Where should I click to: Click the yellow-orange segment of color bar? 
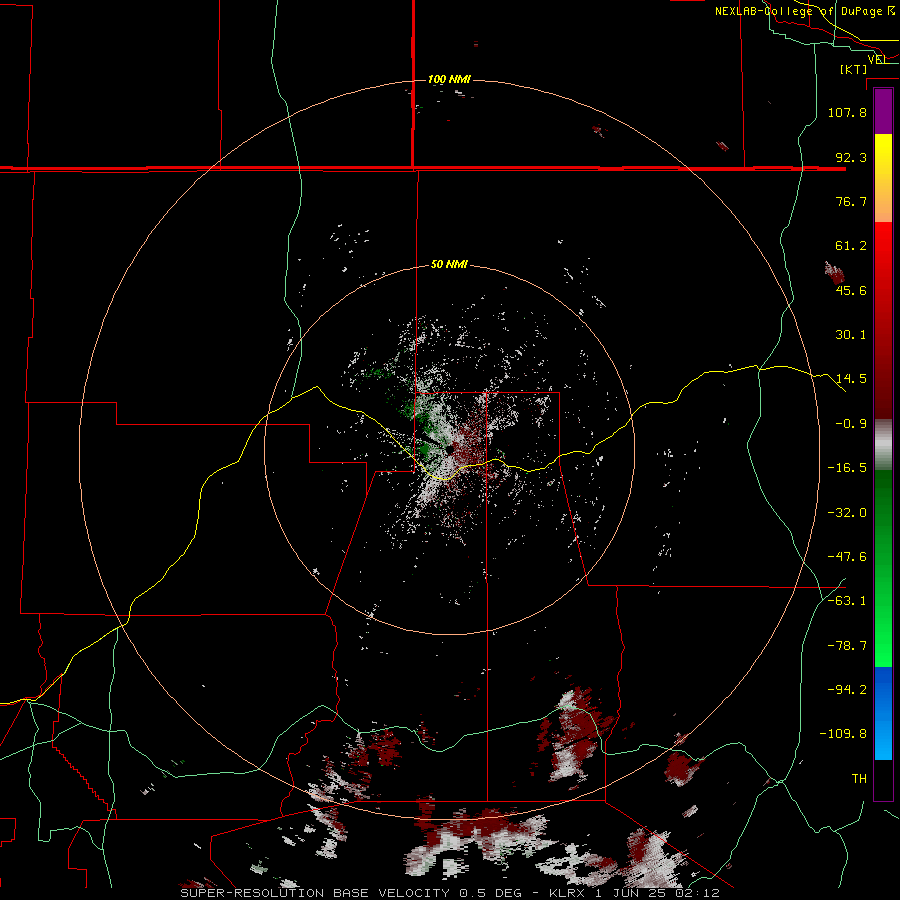pos(883,178)
